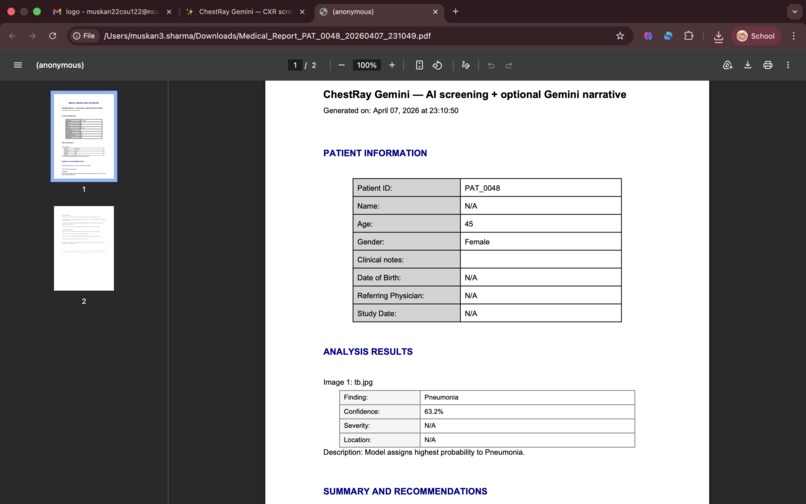Click the fit to page icon

[419, 65]
